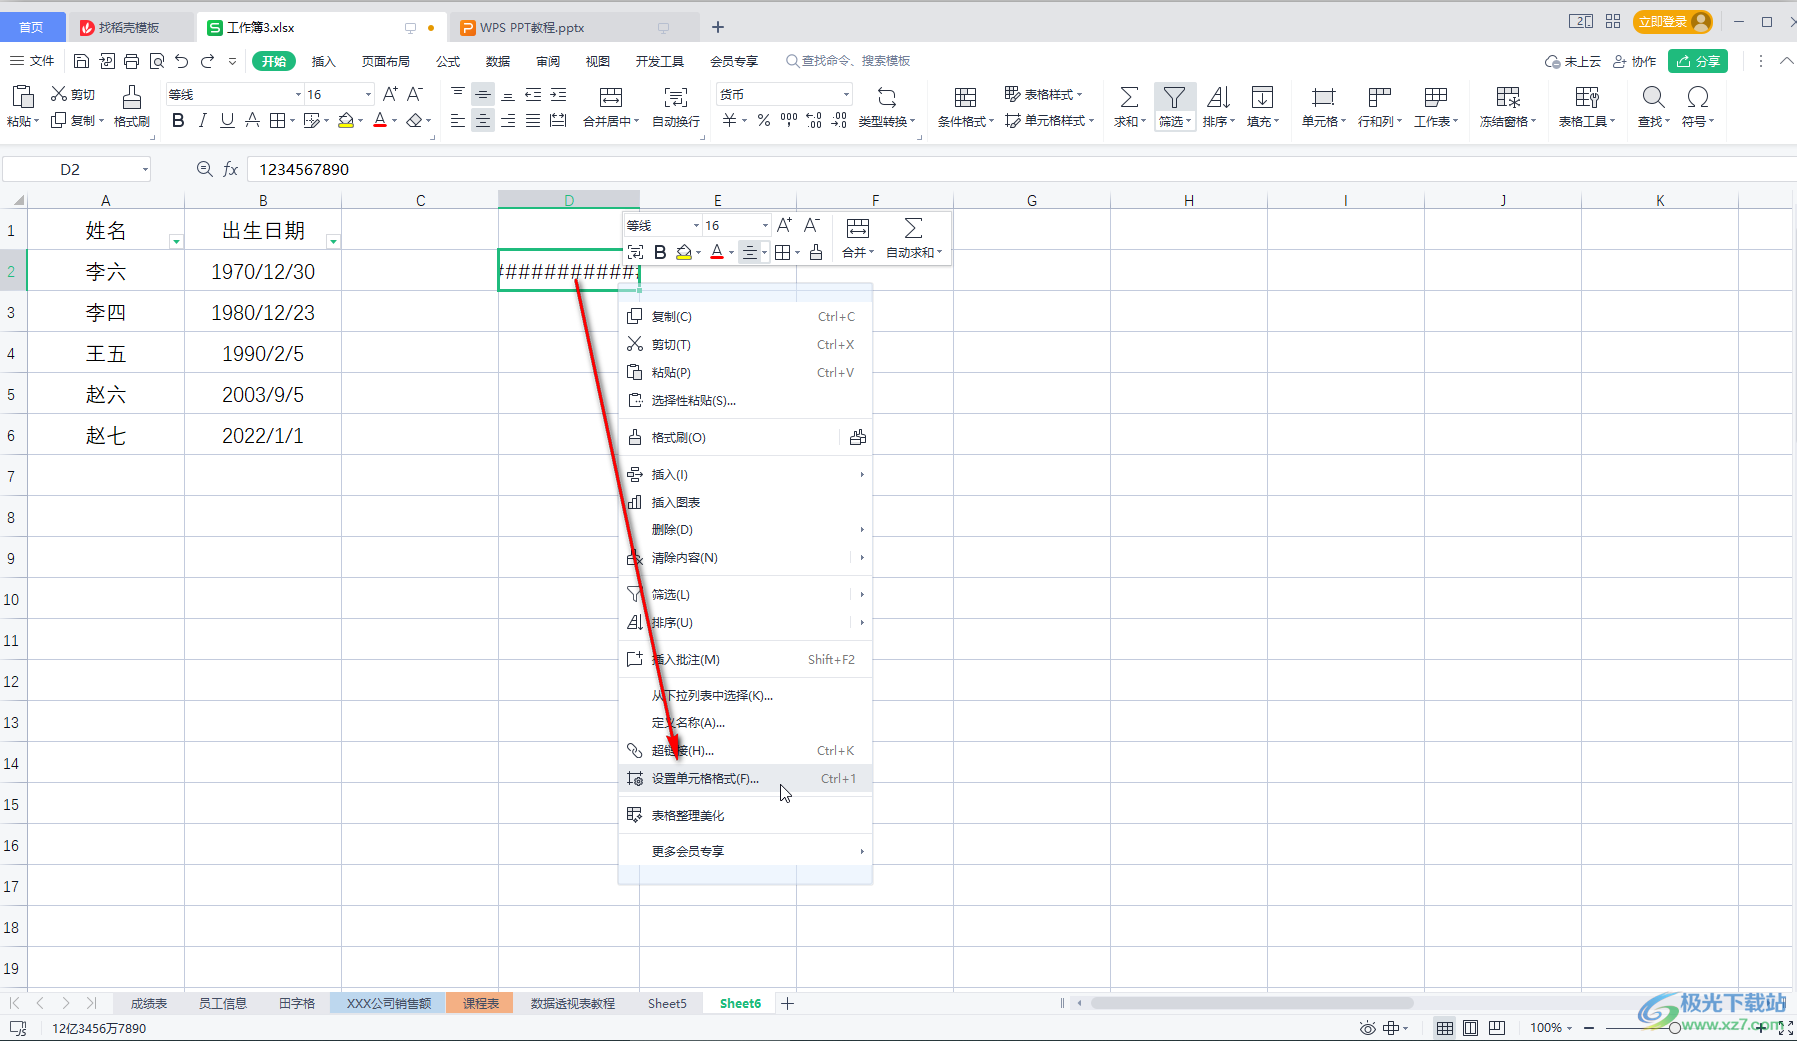Open mini toolbar font size dropdown
This screenshot has width=1797, height=1041.
pos(765,226)
